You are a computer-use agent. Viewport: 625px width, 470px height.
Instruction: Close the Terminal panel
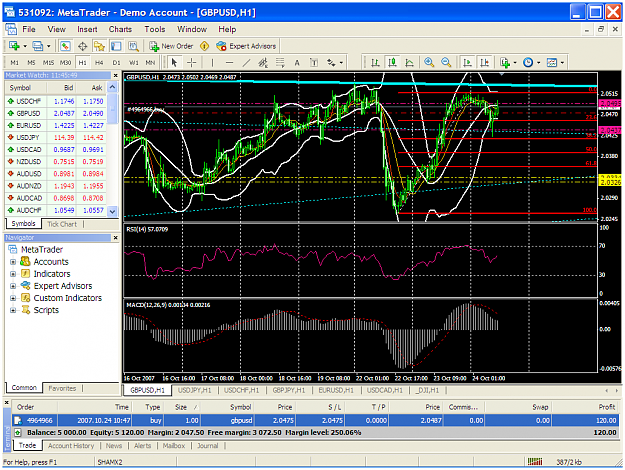pyautogui.click(x=7, y=403)
